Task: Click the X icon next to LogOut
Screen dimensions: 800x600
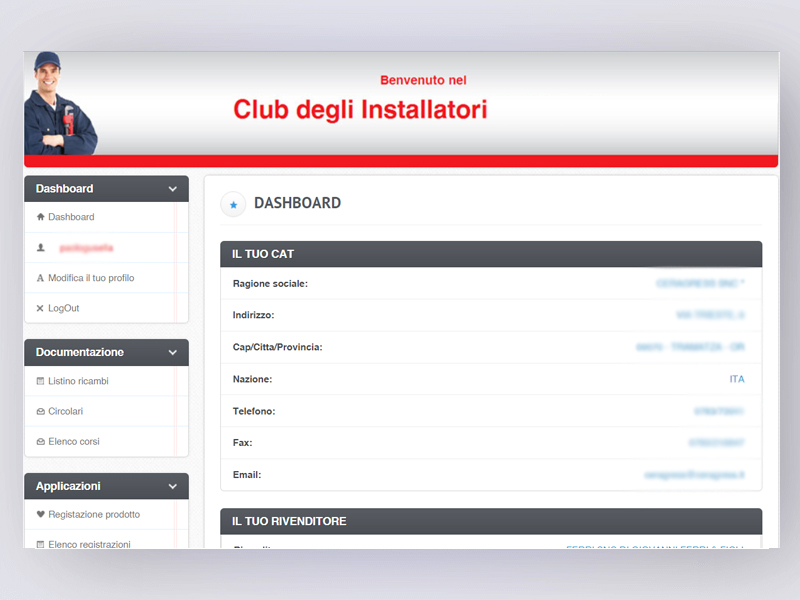Action: [40, 308]
